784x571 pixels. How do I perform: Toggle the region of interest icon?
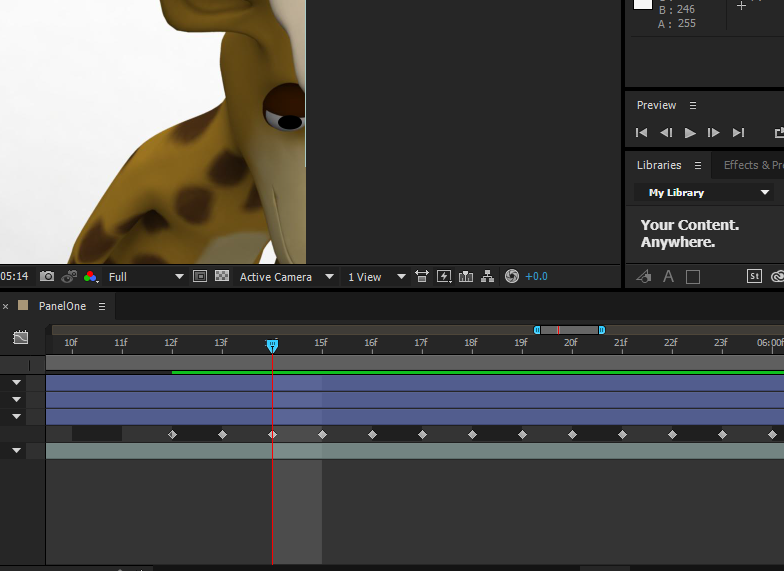point(200,276)
